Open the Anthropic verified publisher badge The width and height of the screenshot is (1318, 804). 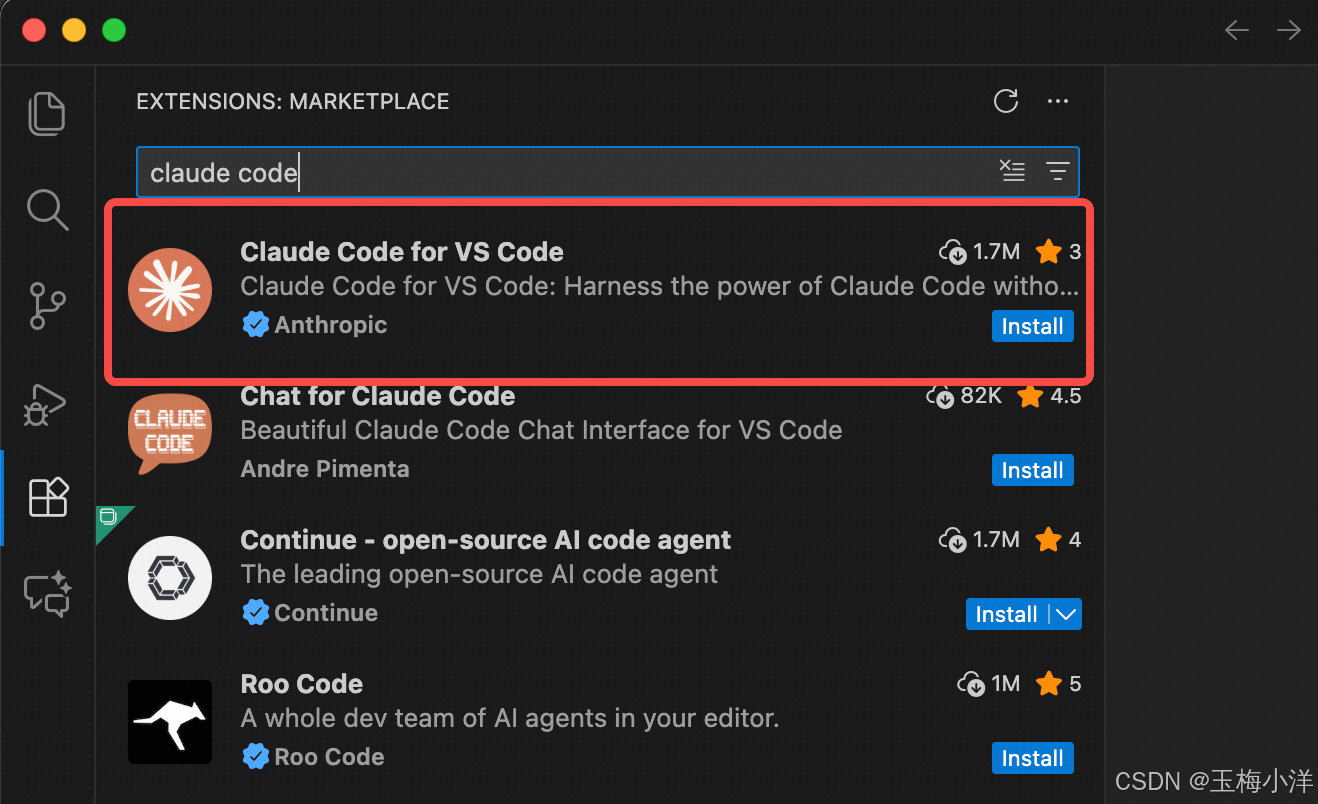pyautogui.click(x=257, y=324)
